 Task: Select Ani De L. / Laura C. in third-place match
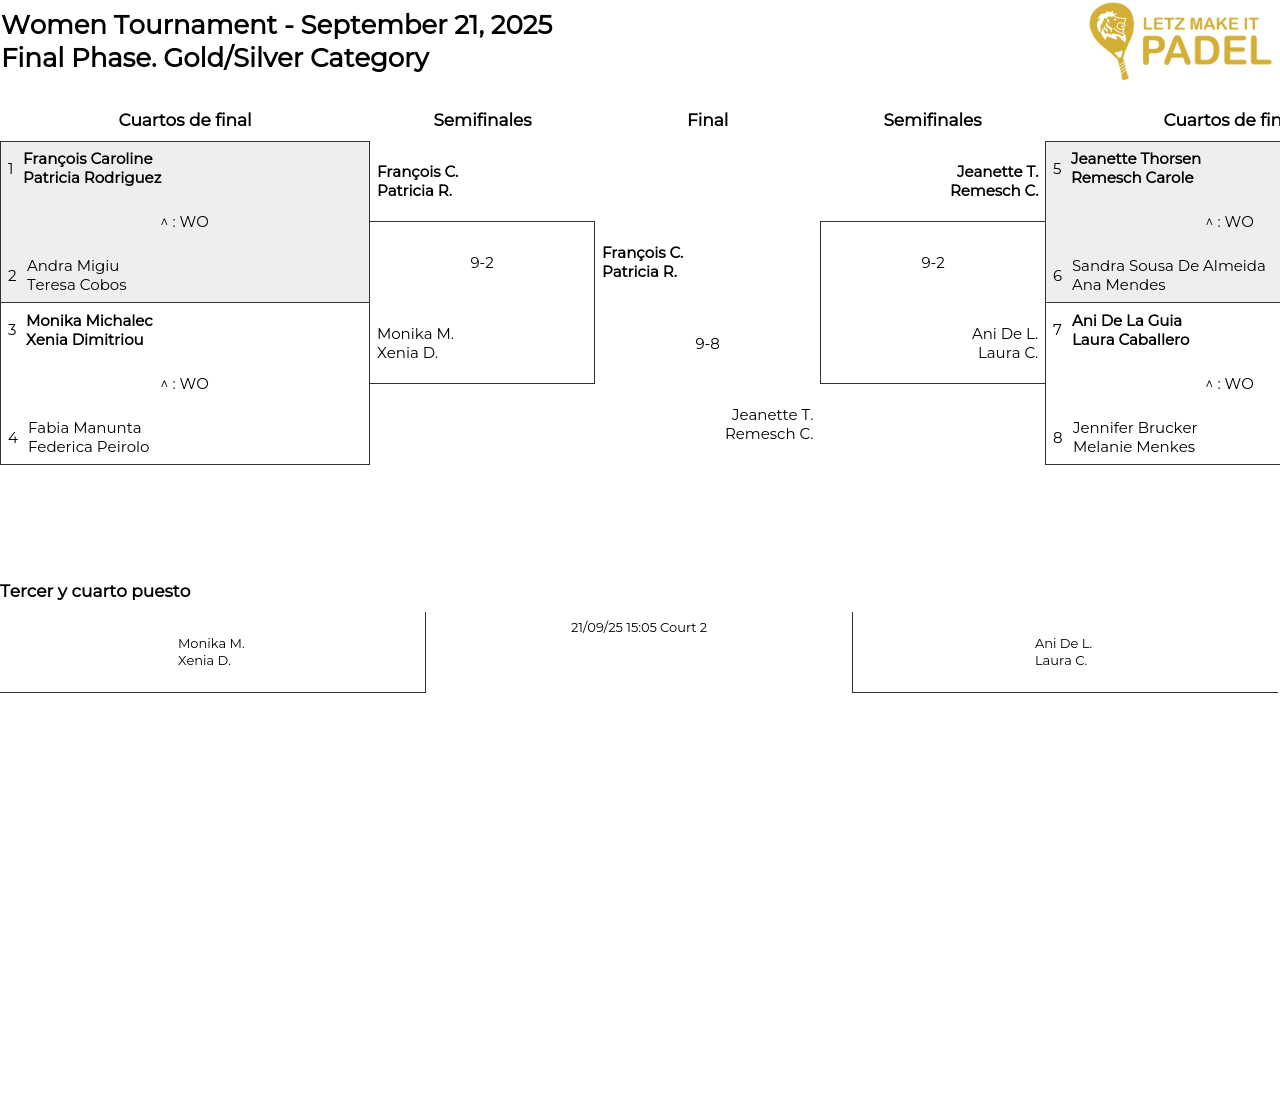[x=1063, y=652]
